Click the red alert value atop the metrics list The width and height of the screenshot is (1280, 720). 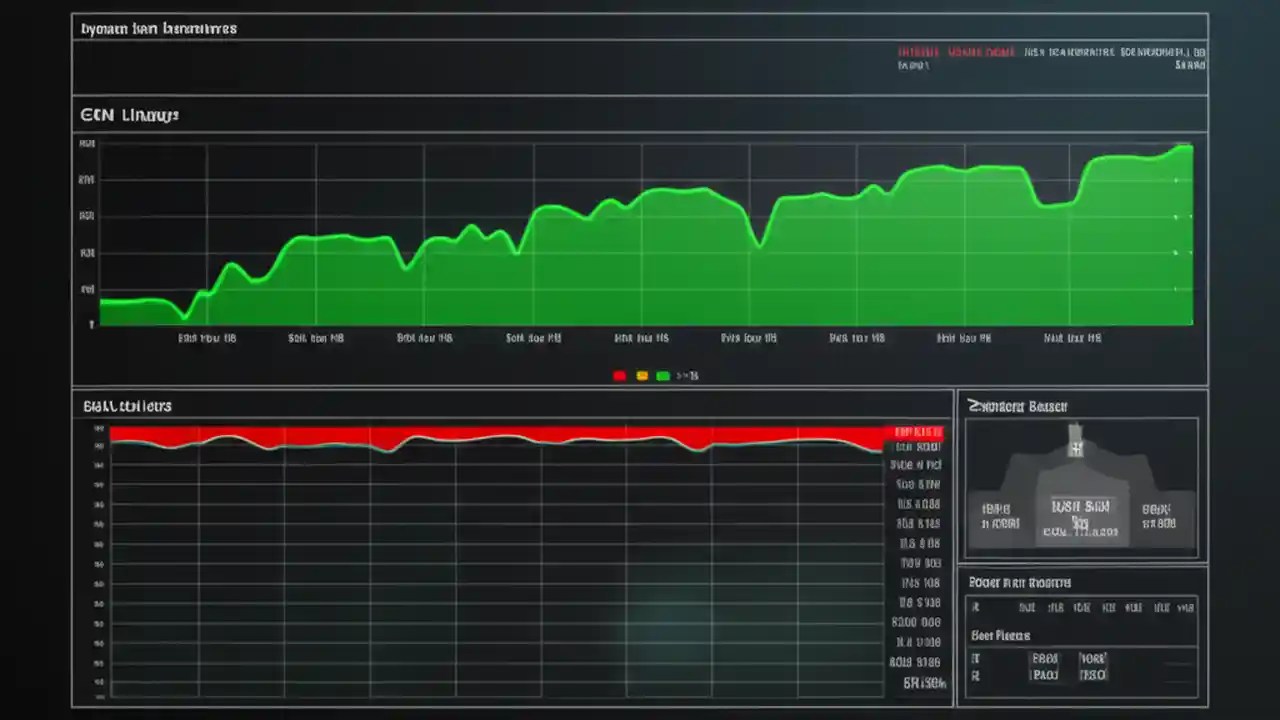pos(917,432)
